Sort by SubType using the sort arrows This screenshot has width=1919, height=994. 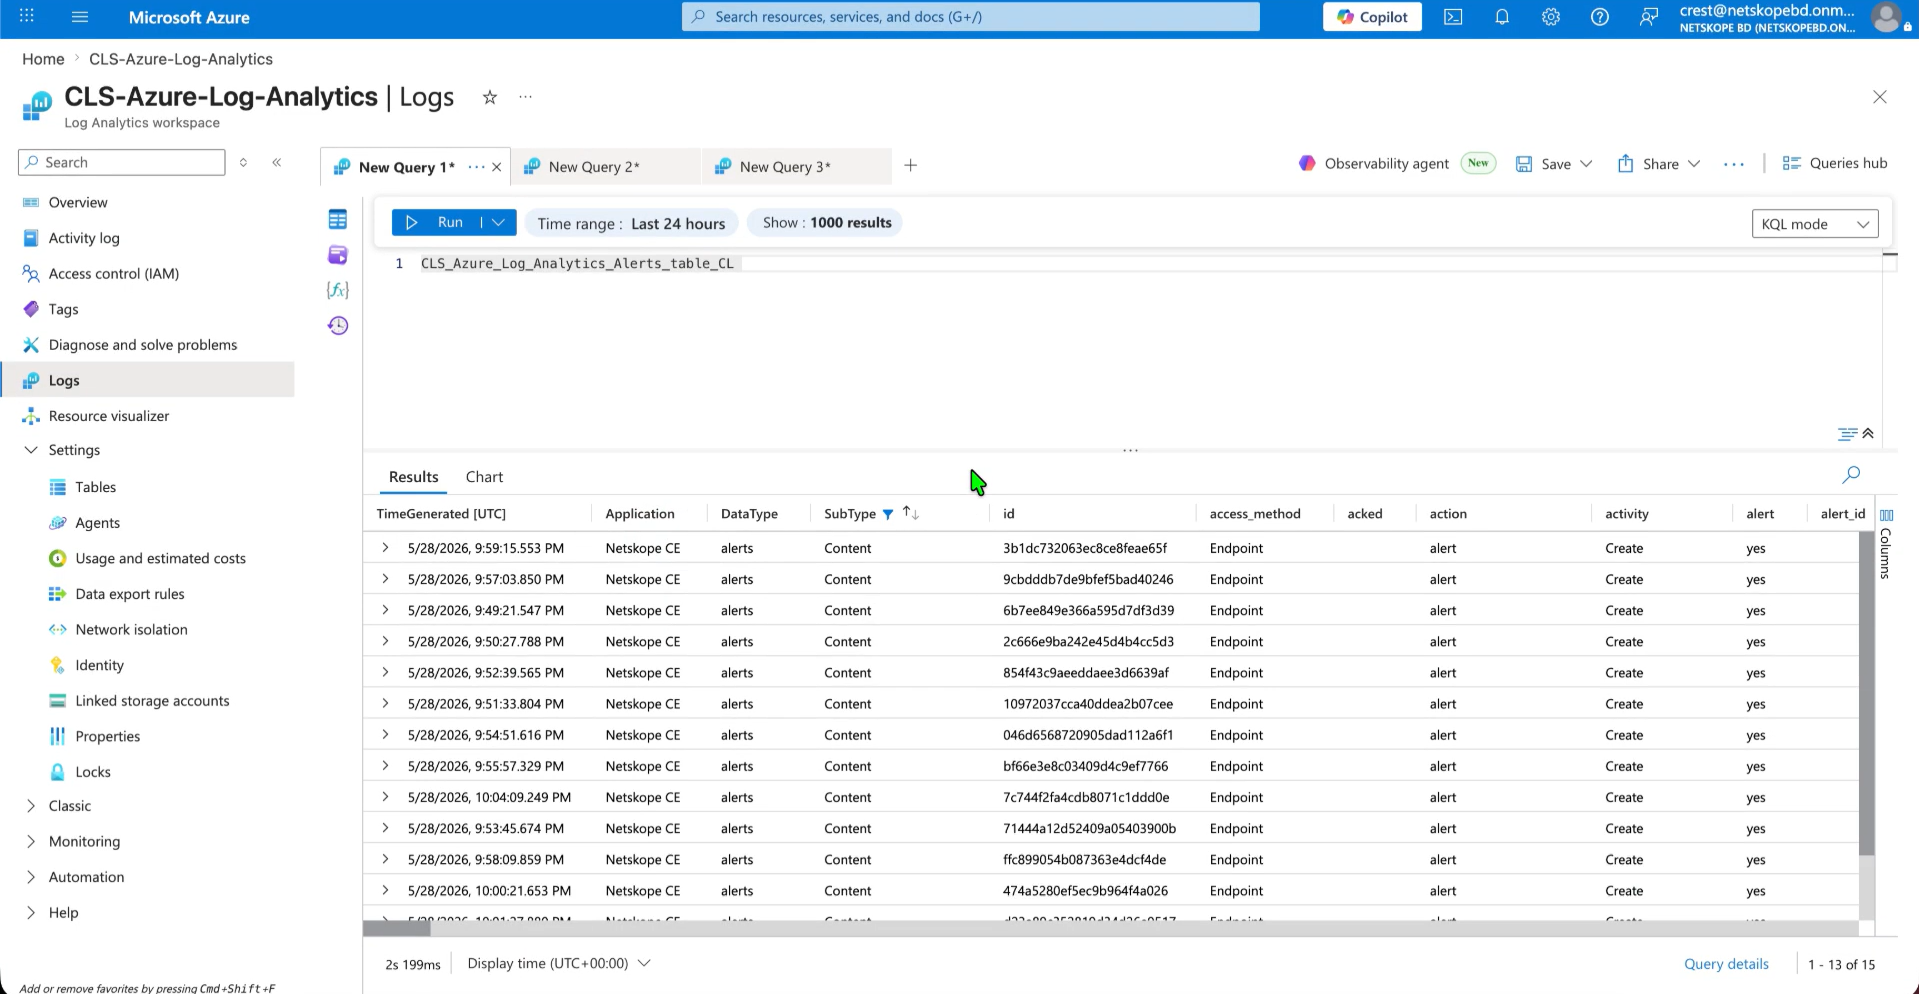click(910, 513)
